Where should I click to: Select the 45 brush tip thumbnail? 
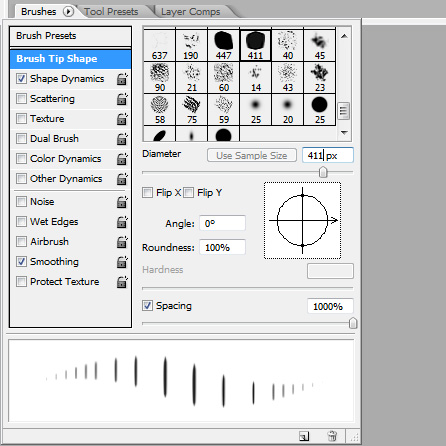click(320, 45)
